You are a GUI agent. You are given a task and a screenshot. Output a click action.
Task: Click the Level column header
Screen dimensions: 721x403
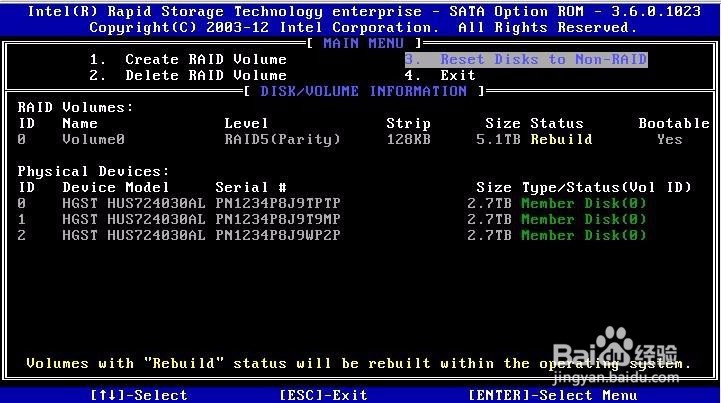click(x=246, y=123)
